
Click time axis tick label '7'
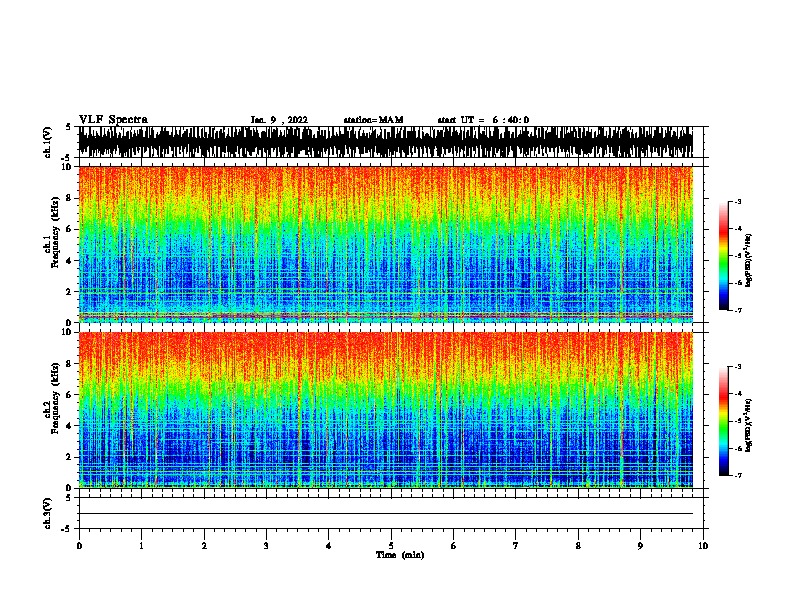click(x=516, y=546)
